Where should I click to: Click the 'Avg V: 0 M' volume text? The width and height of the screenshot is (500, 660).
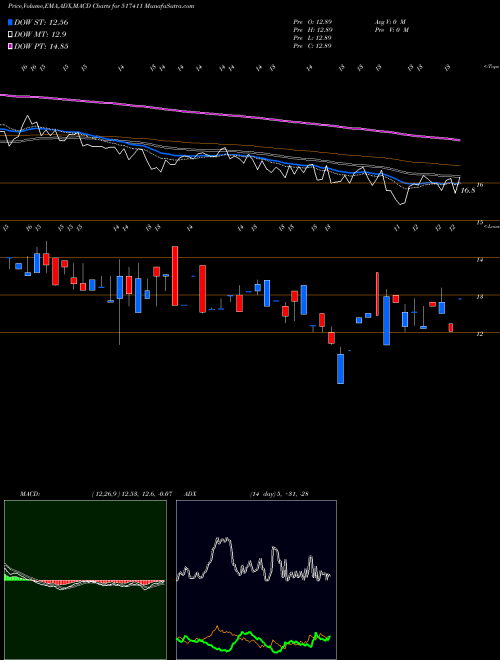390,22
